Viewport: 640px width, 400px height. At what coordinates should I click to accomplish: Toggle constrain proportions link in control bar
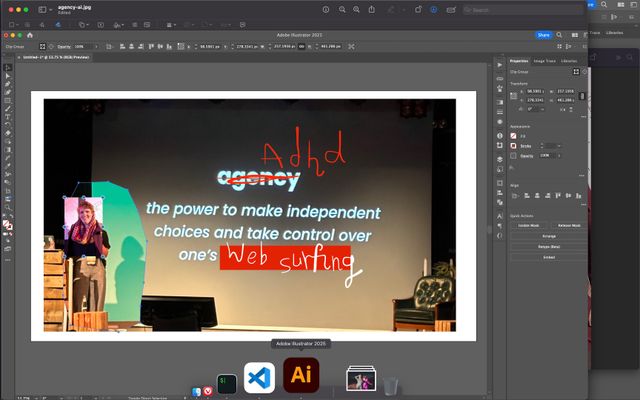[x=302, y=47]
